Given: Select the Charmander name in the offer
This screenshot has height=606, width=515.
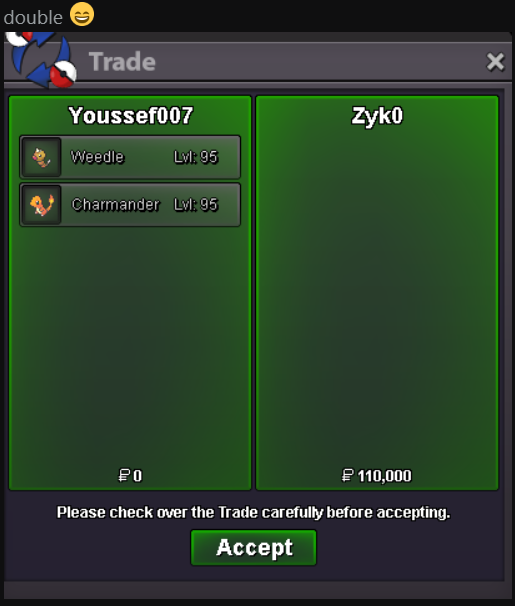Looking at the screenshot, I should (x=116, y=204).
